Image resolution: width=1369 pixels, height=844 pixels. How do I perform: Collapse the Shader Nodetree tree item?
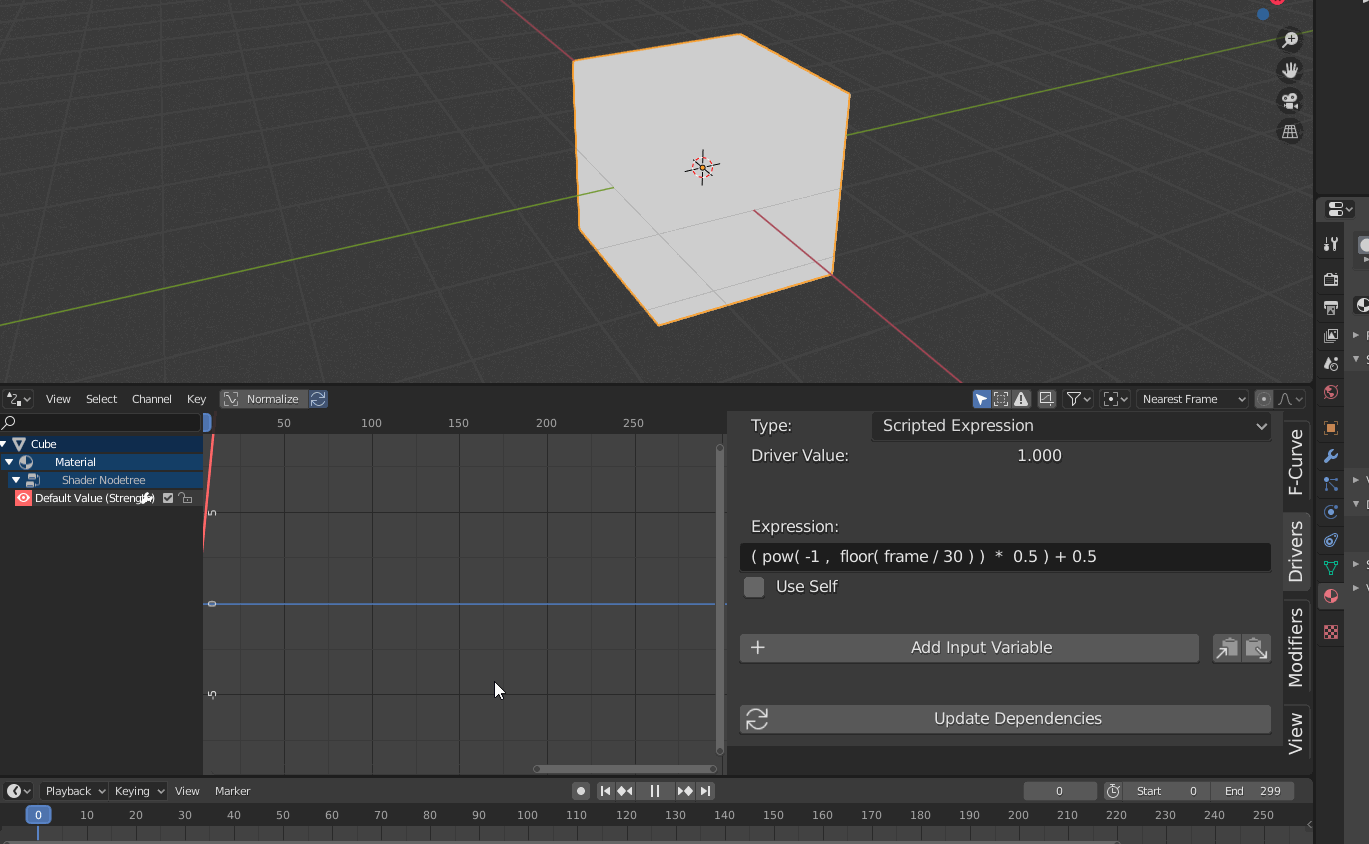(16, 480)
